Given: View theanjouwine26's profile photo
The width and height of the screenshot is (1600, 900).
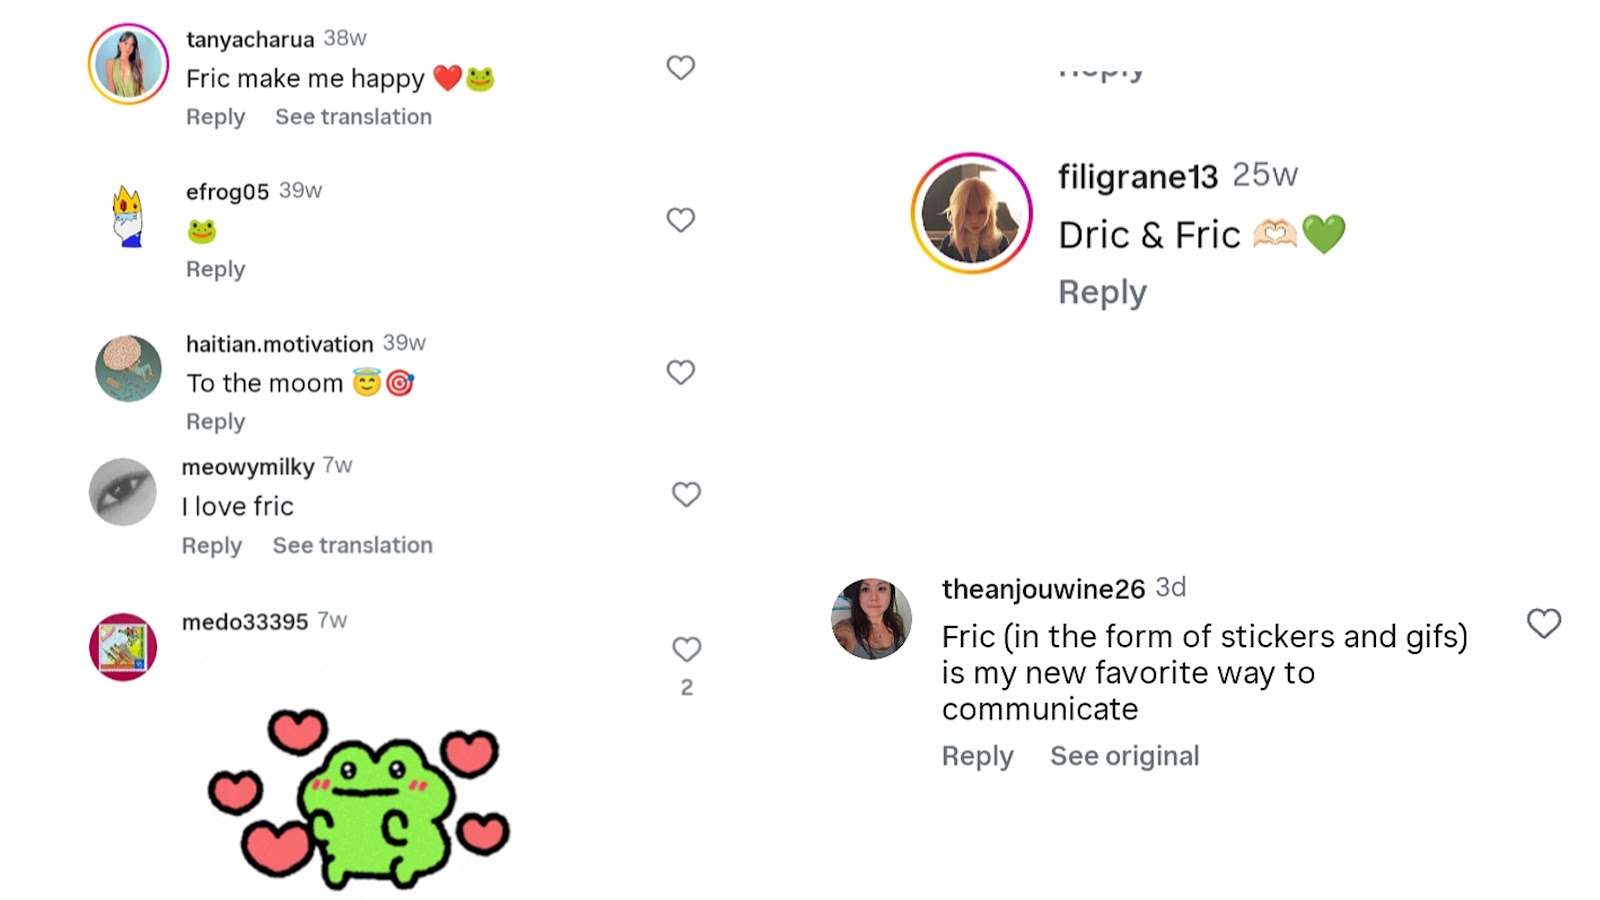Looking at the screenshot, I should [x=871, y=618].
